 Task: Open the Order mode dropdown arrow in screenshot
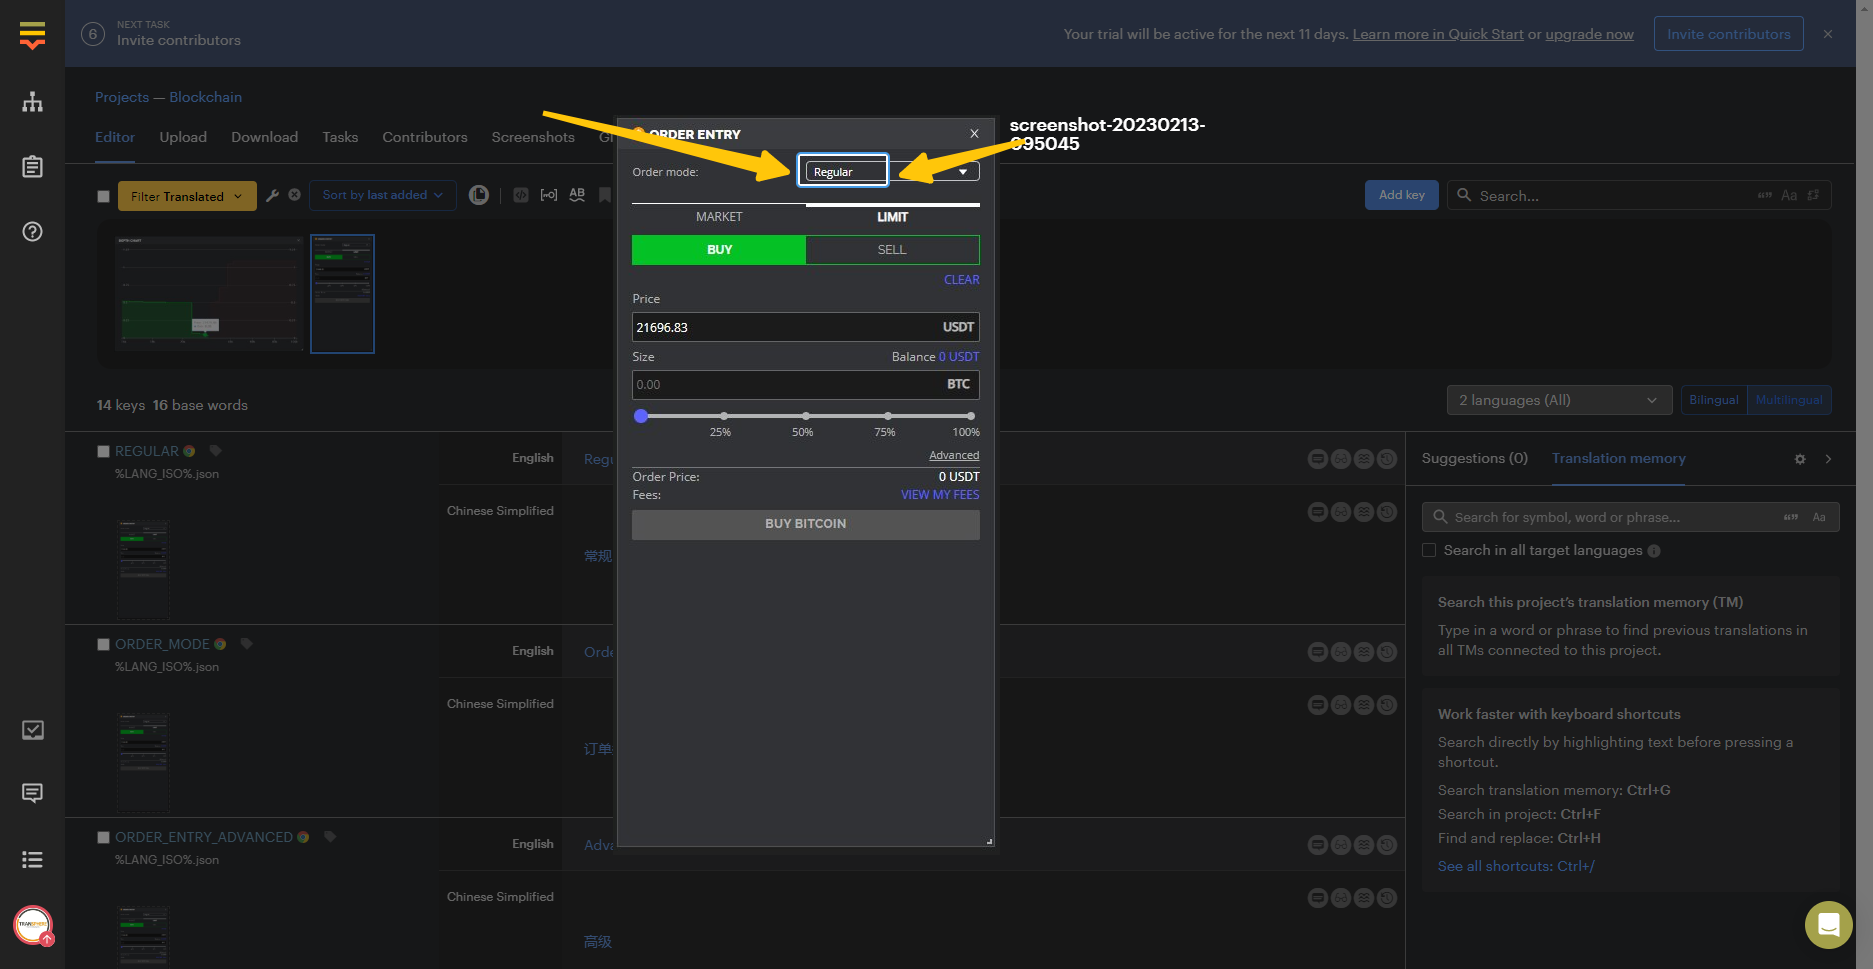(x=963, y=171)
